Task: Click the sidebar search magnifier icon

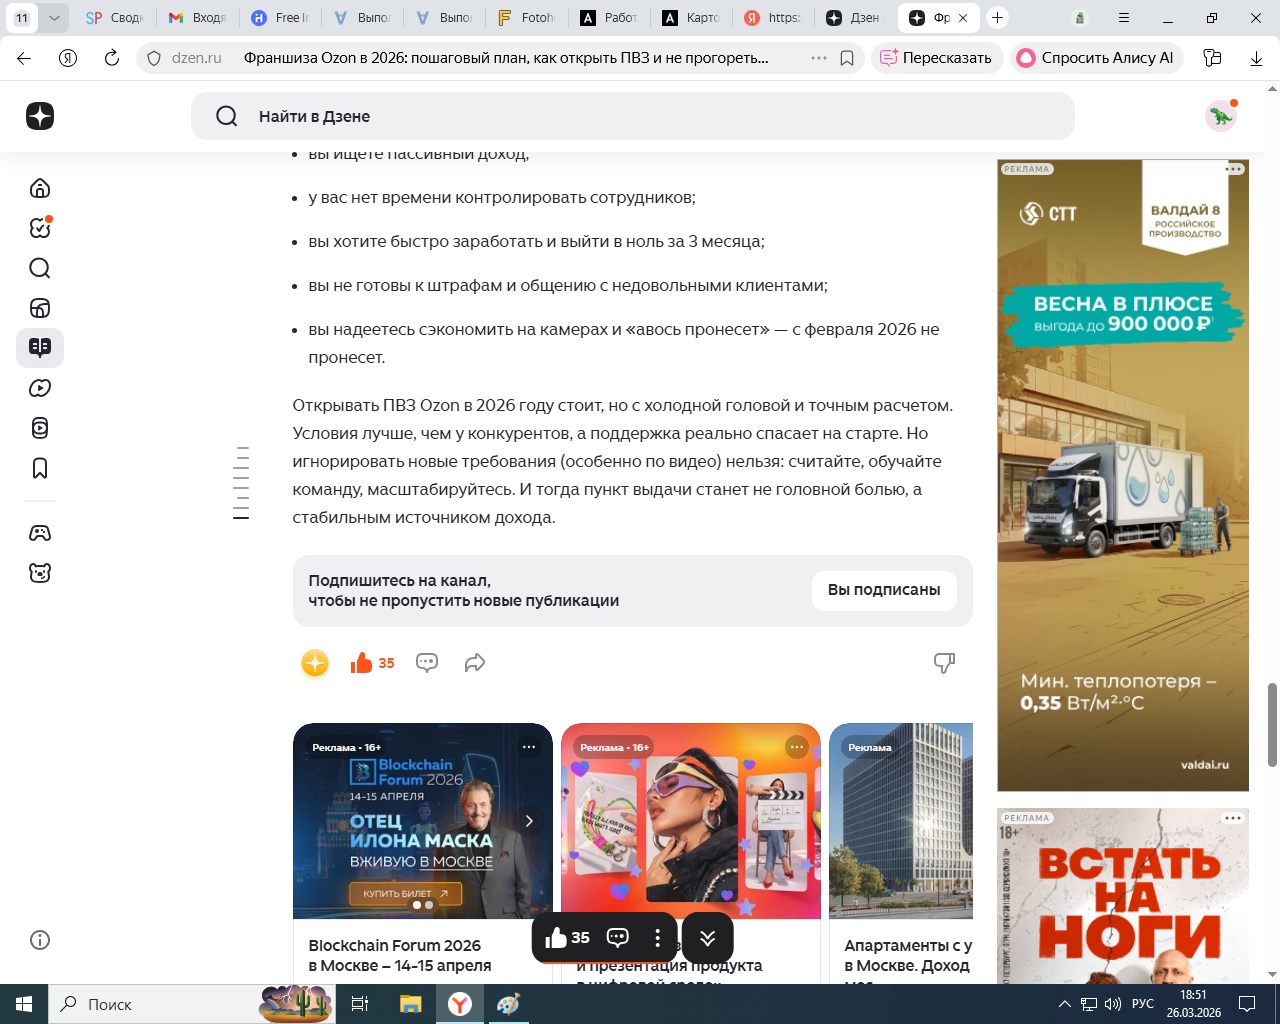Action: (40, 268)
